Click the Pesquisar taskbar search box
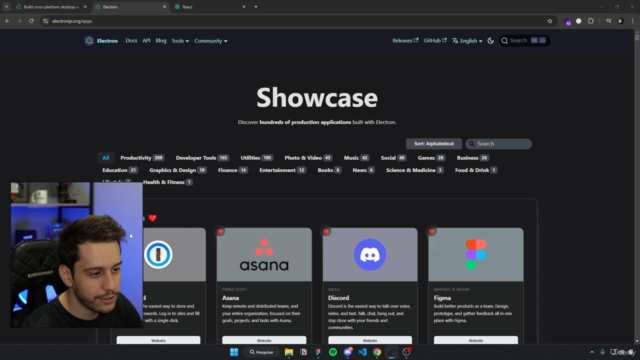The height and width of the screenshot is (360, 640). (x=262, y=352)
